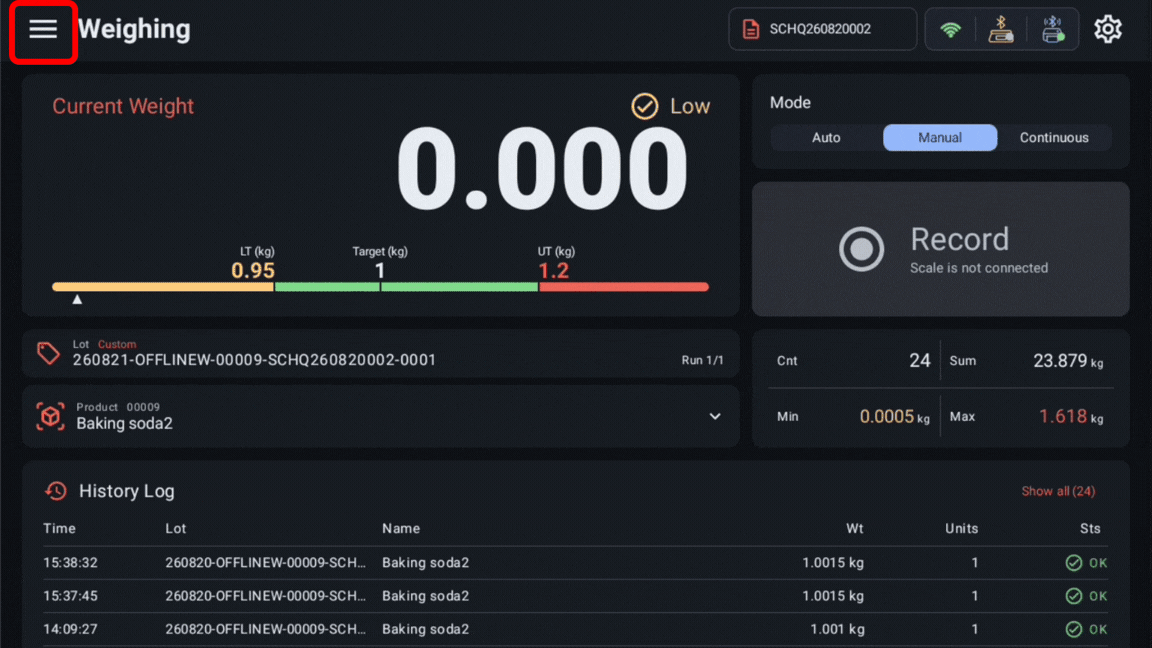Open lot 260821-OFFLINEW-00009 row

tap(381, 353)
